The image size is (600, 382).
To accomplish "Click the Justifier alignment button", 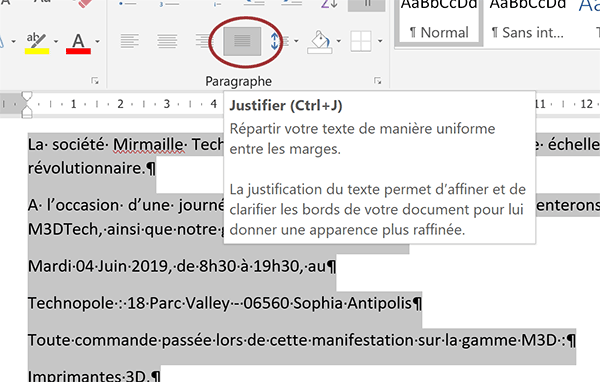I will [242, 41].
